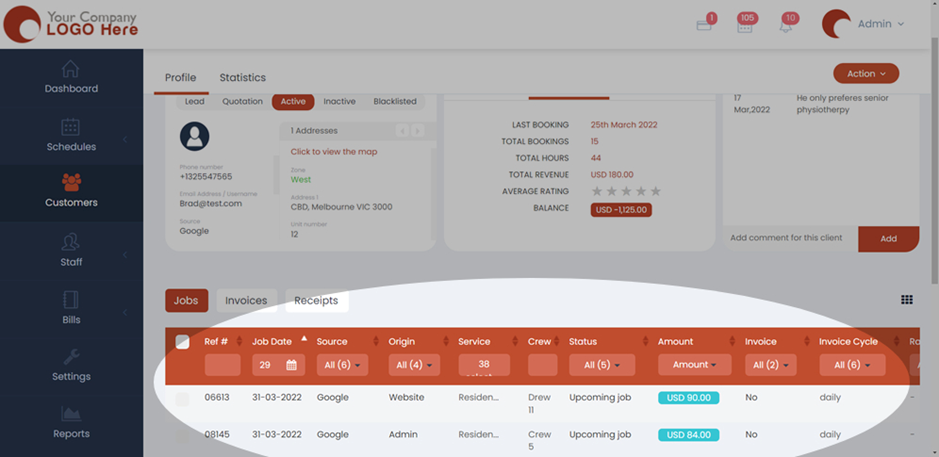The height and width of the screenshot is (457, 939).
Task: Open the Staff icon in sidebar
Action: (70, 242)
